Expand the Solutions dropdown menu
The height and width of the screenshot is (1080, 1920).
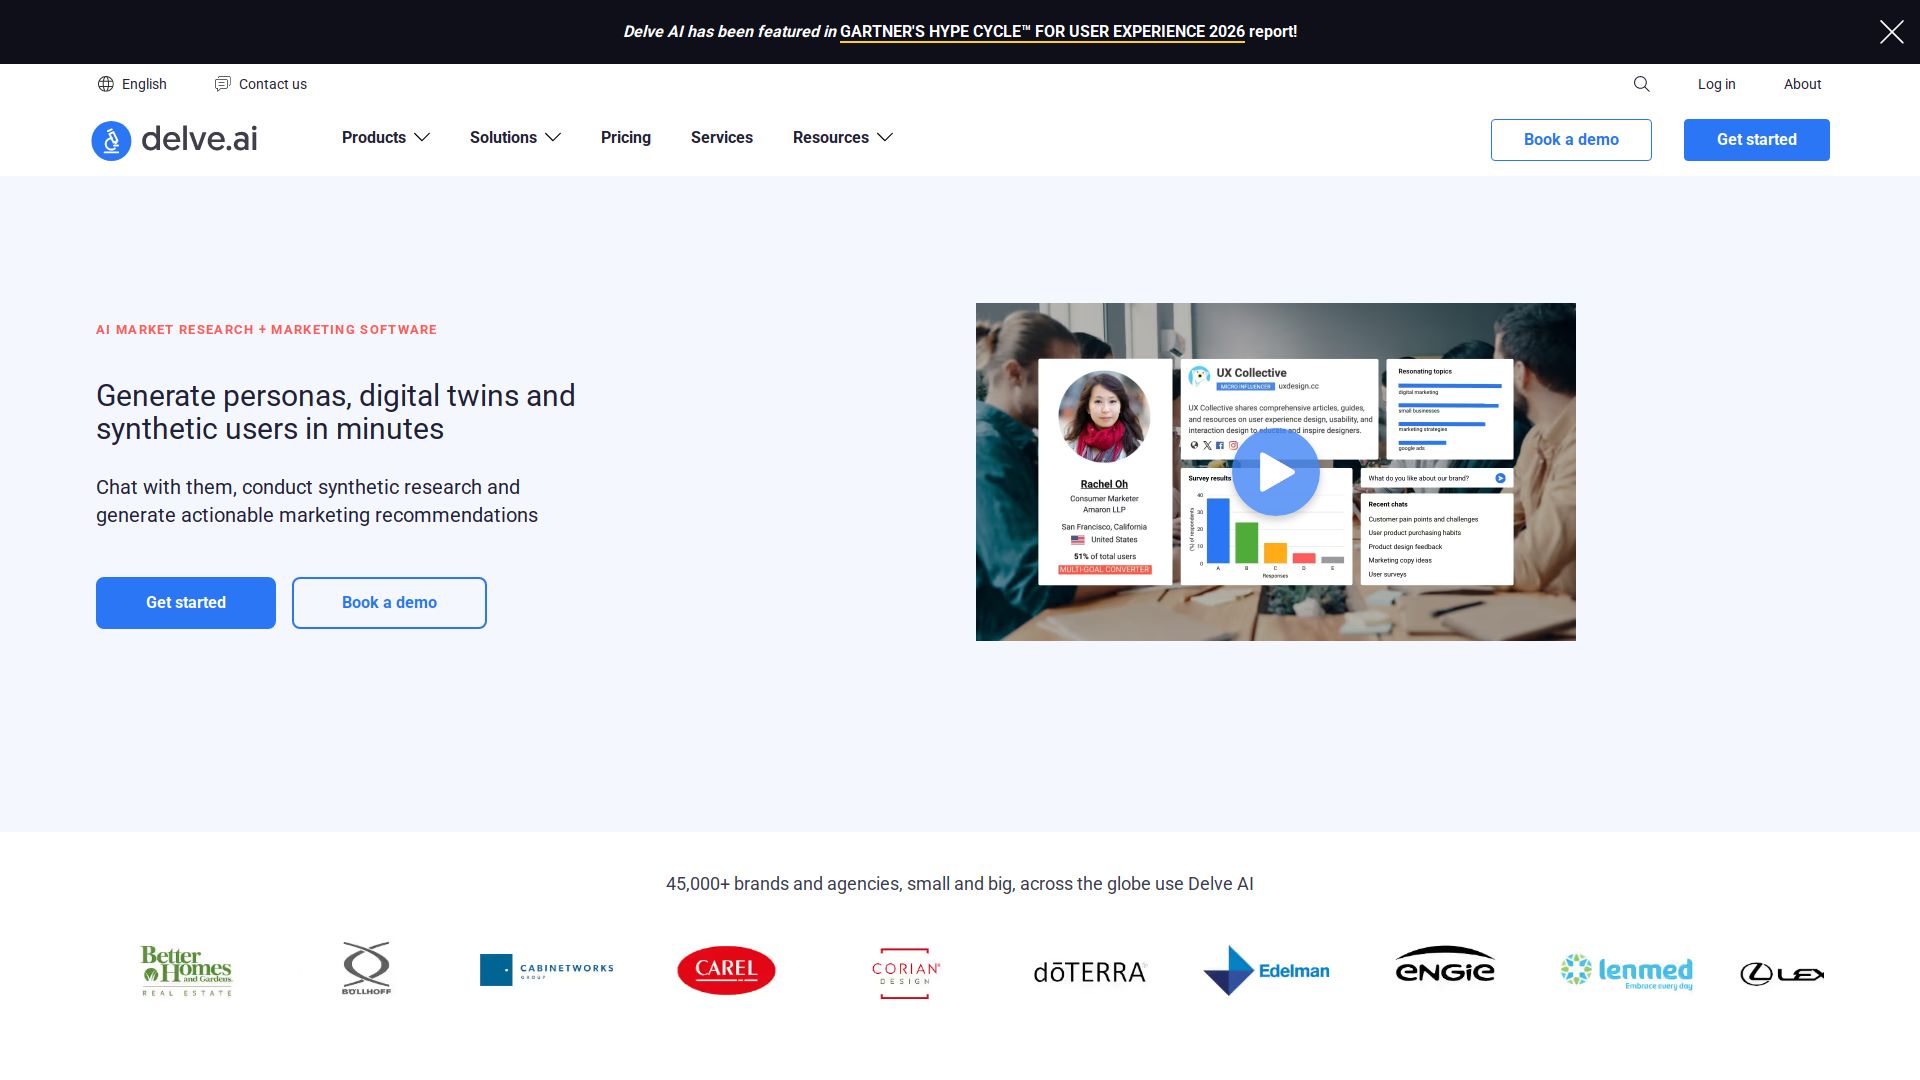coord(515,138)
